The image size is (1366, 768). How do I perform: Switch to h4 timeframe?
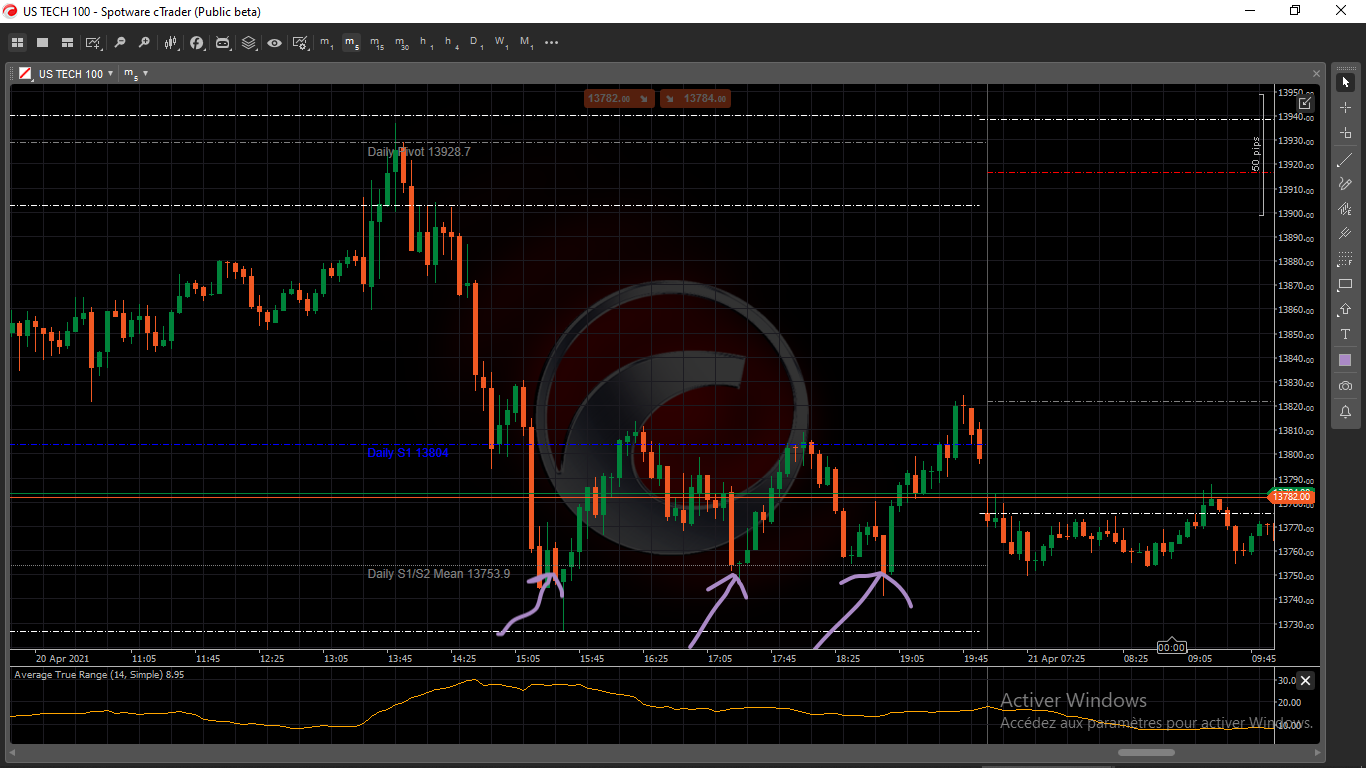pos(451,43)
